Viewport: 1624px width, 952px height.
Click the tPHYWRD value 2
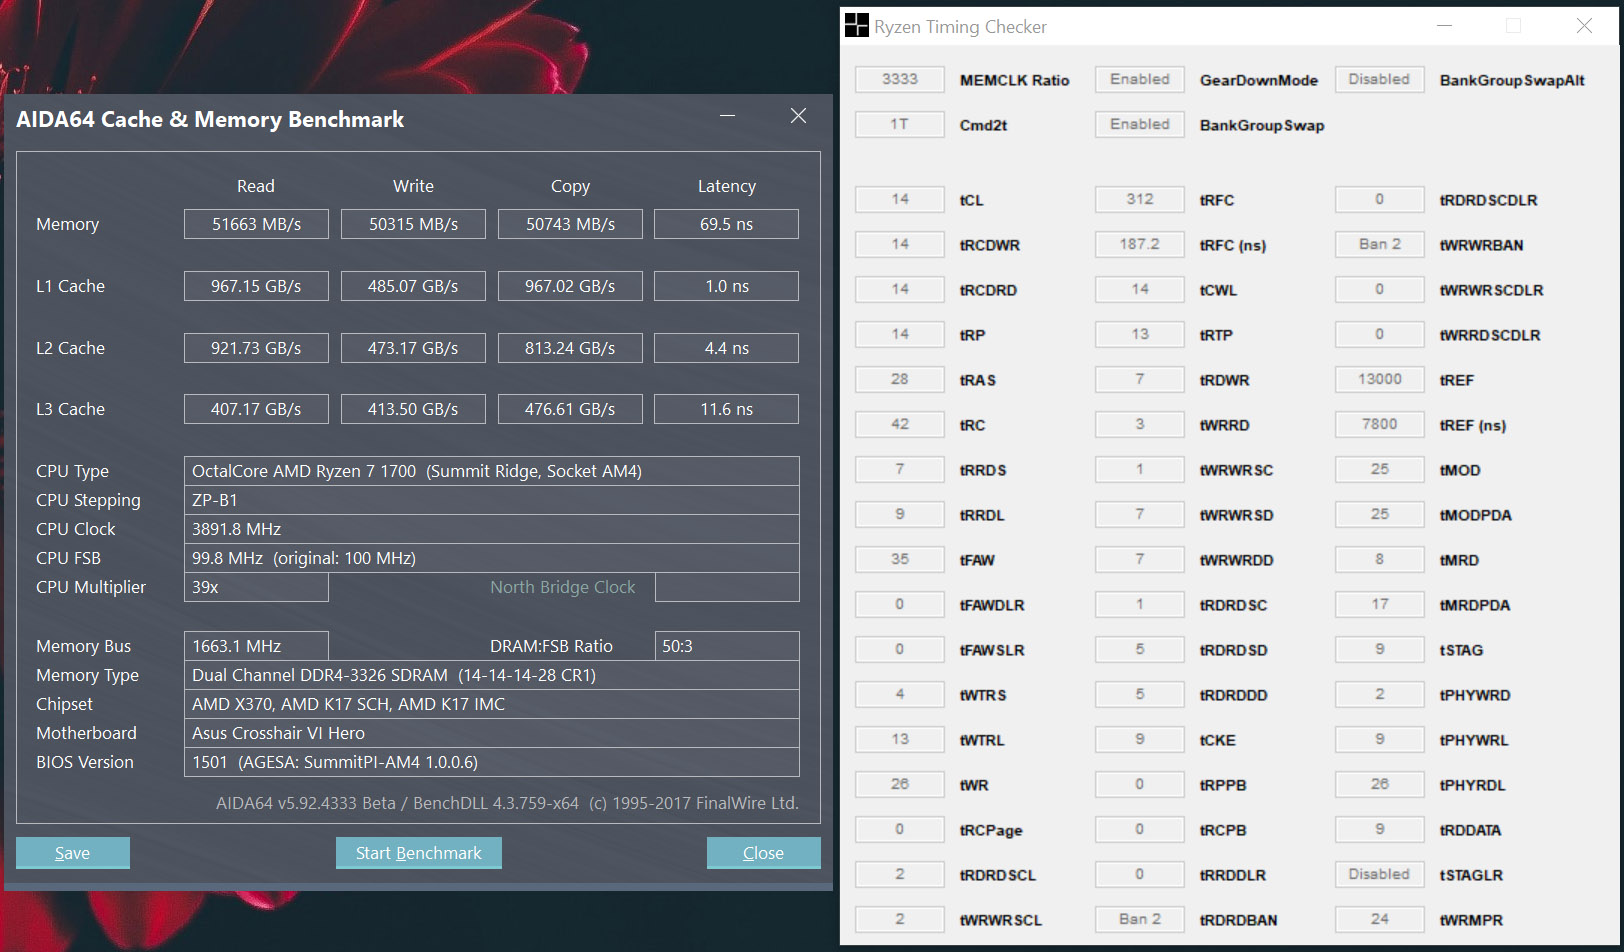coord(1379,694)
